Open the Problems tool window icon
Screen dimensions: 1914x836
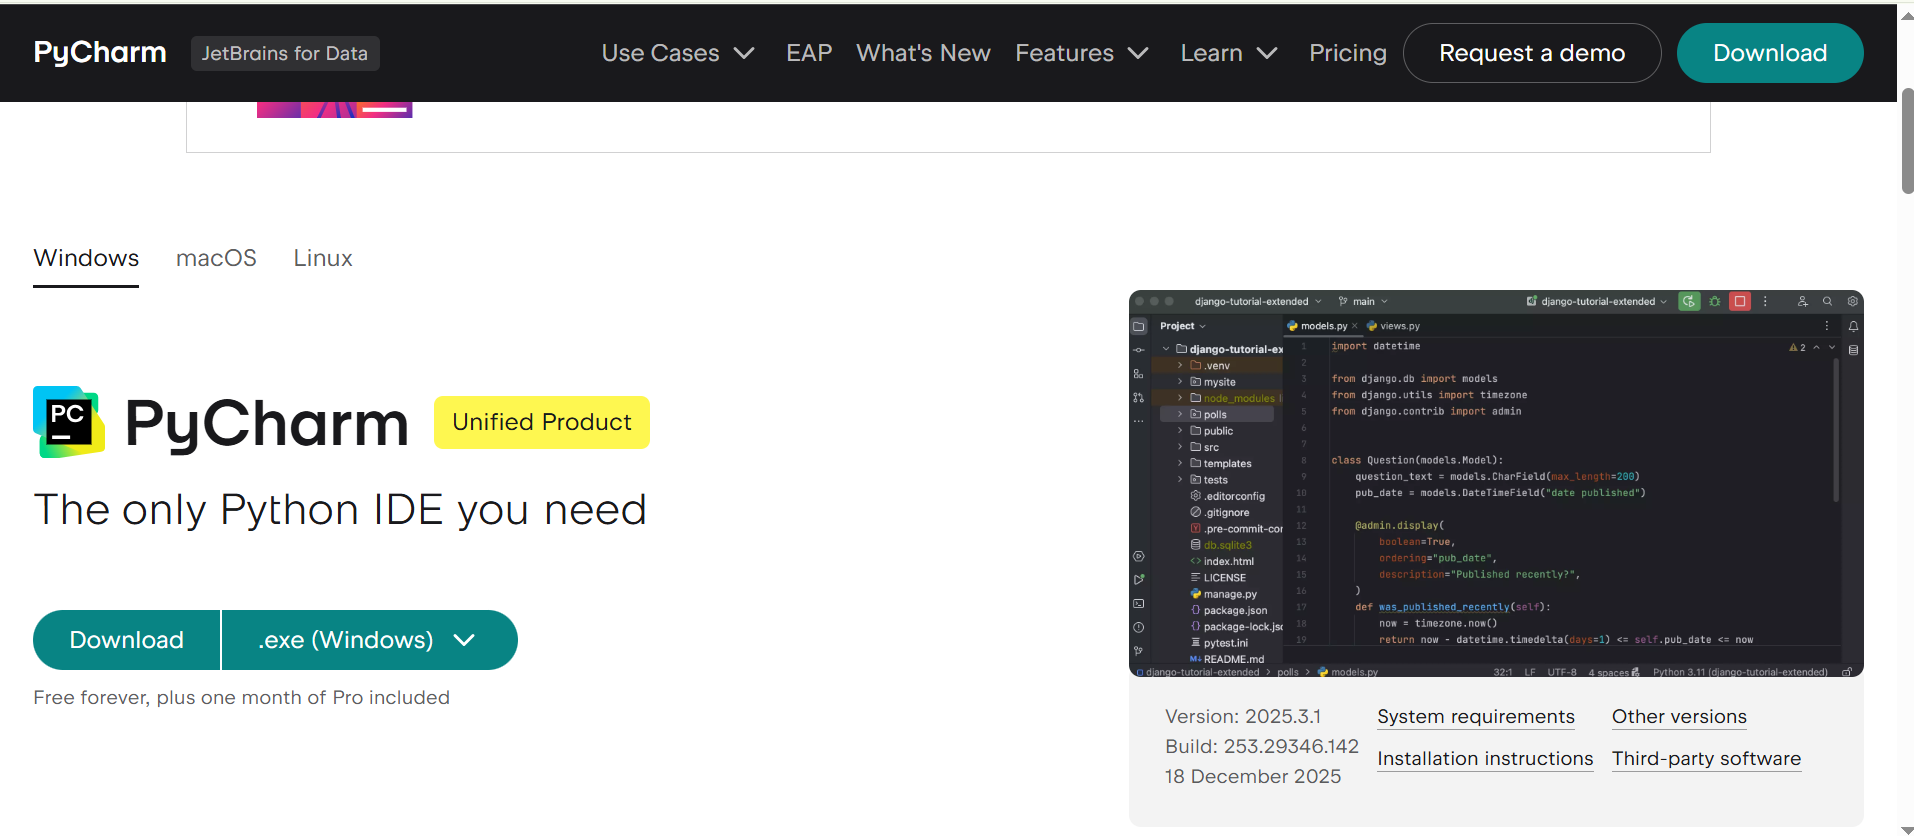[1139, 627]
